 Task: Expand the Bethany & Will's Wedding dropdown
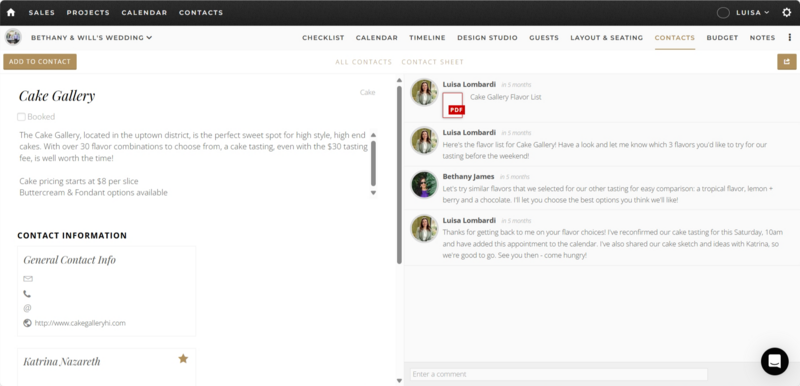(91, 38)
